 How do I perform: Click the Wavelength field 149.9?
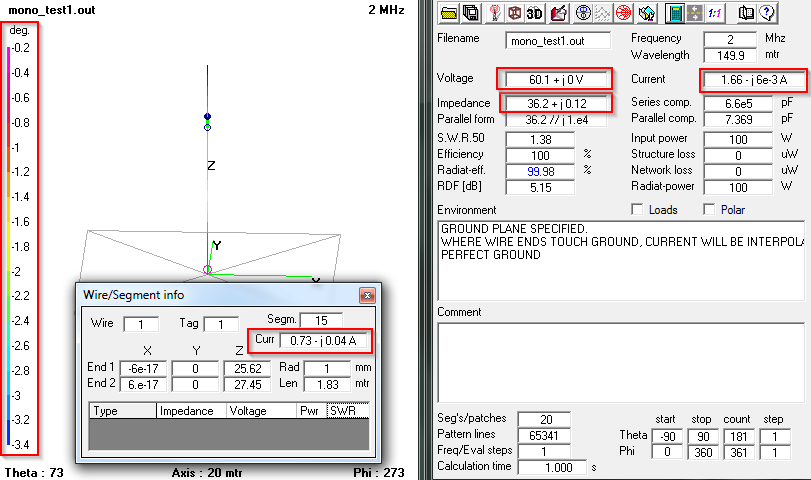click(730, 55)
